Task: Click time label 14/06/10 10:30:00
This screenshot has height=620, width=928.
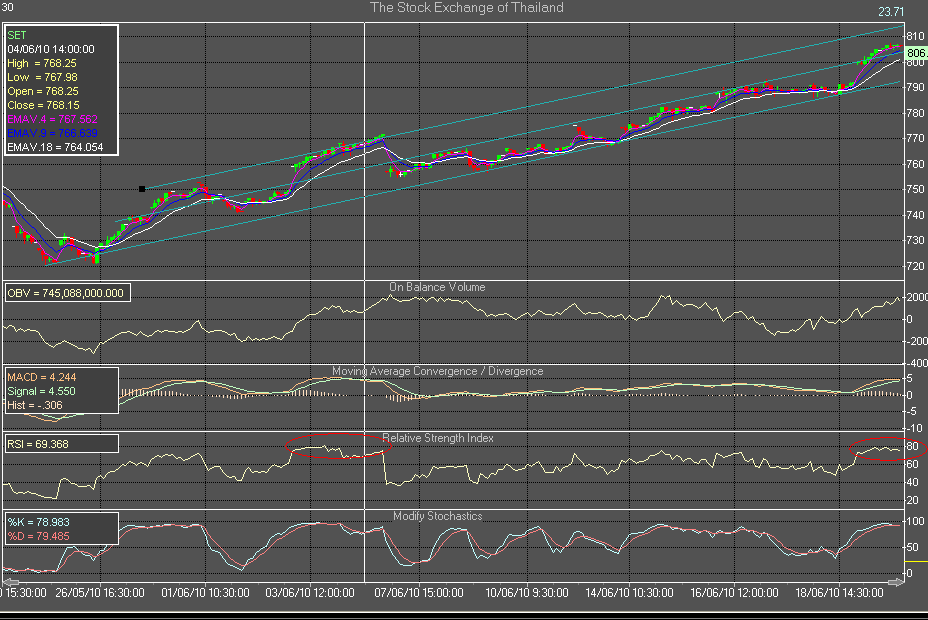Action: pyautogui.click(x=629, y=592)
